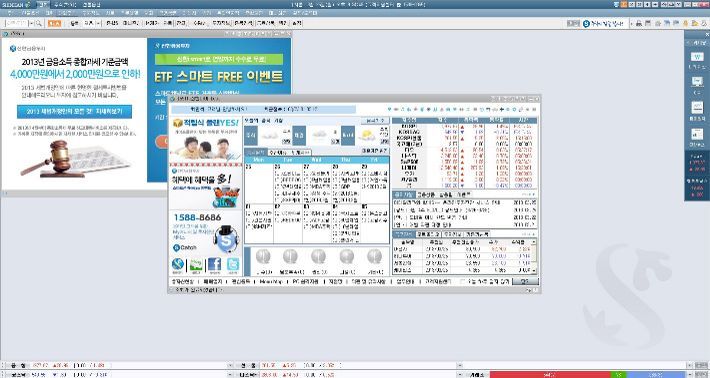Select the Wed column header in calendar
This screenshot has height=378, width=710.
pos(316,160)
